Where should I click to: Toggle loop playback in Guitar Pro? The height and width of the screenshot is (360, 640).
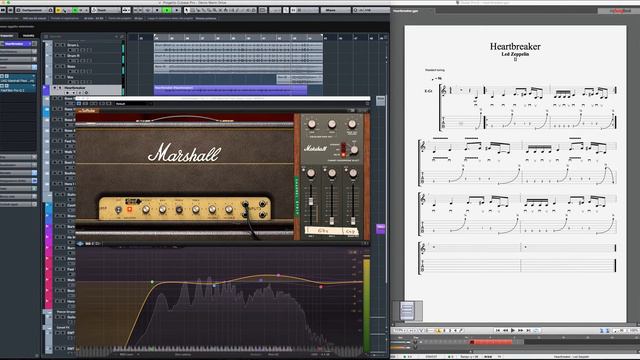click(x=536, y=330)
